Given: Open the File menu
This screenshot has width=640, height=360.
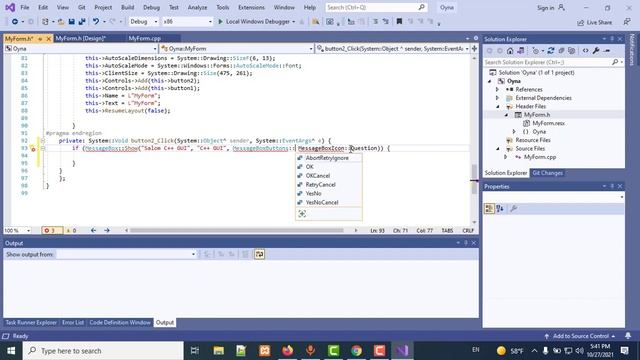Looking at the screenshot, I should (25, 7).
